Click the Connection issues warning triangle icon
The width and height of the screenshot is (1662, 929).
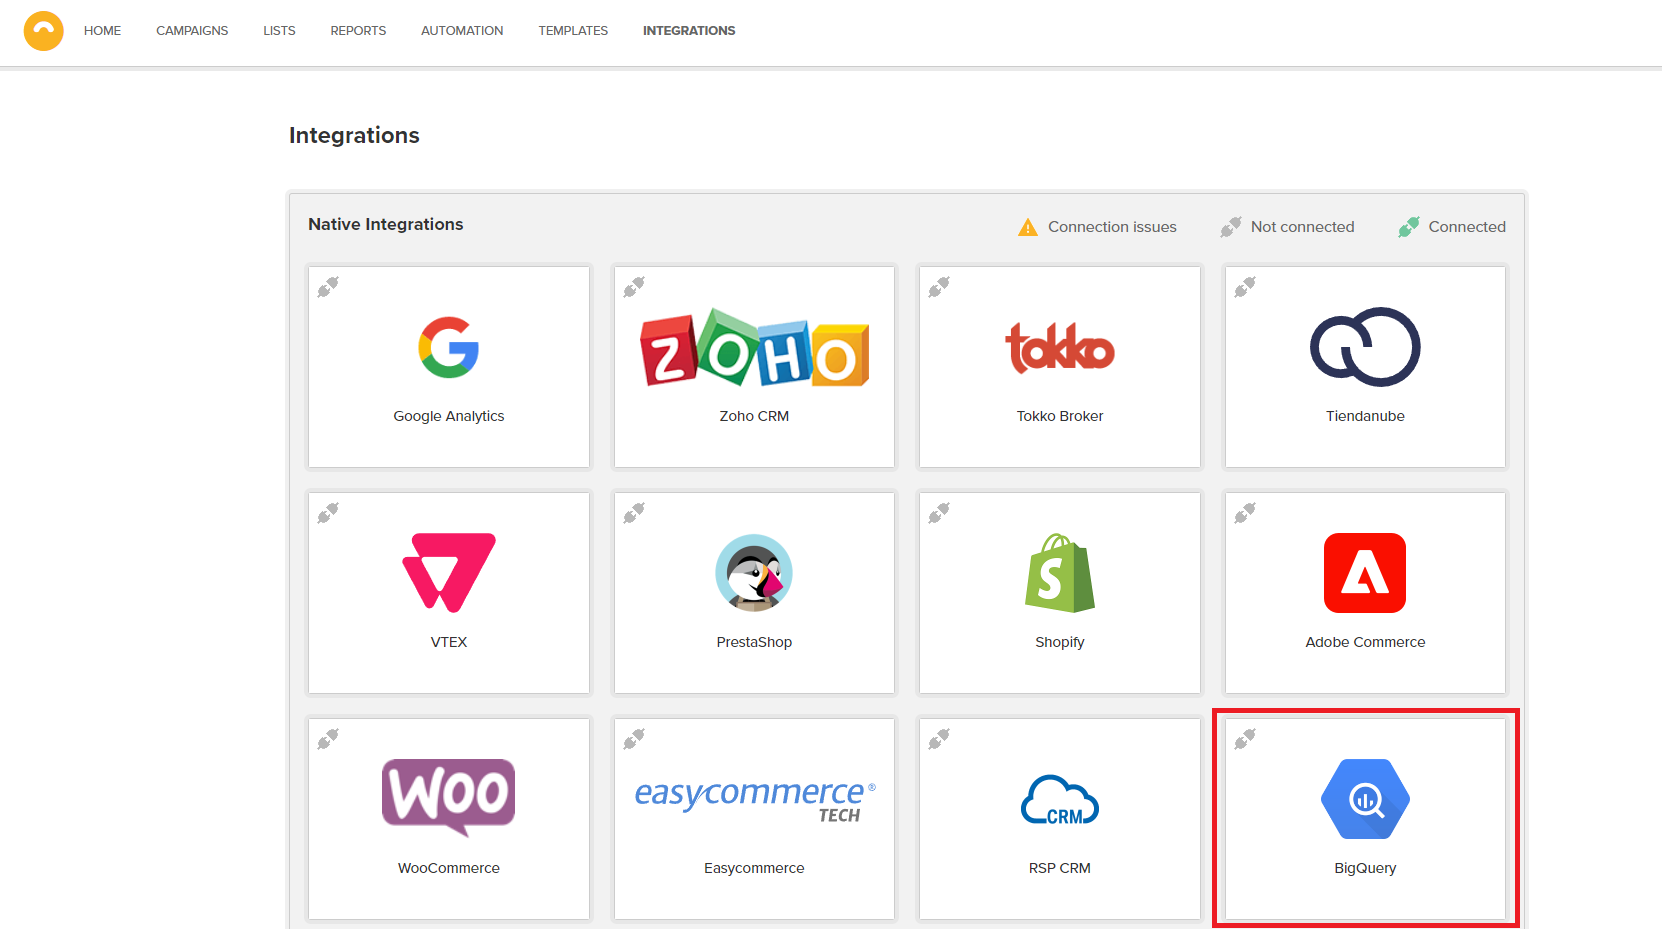(1028, 227)
